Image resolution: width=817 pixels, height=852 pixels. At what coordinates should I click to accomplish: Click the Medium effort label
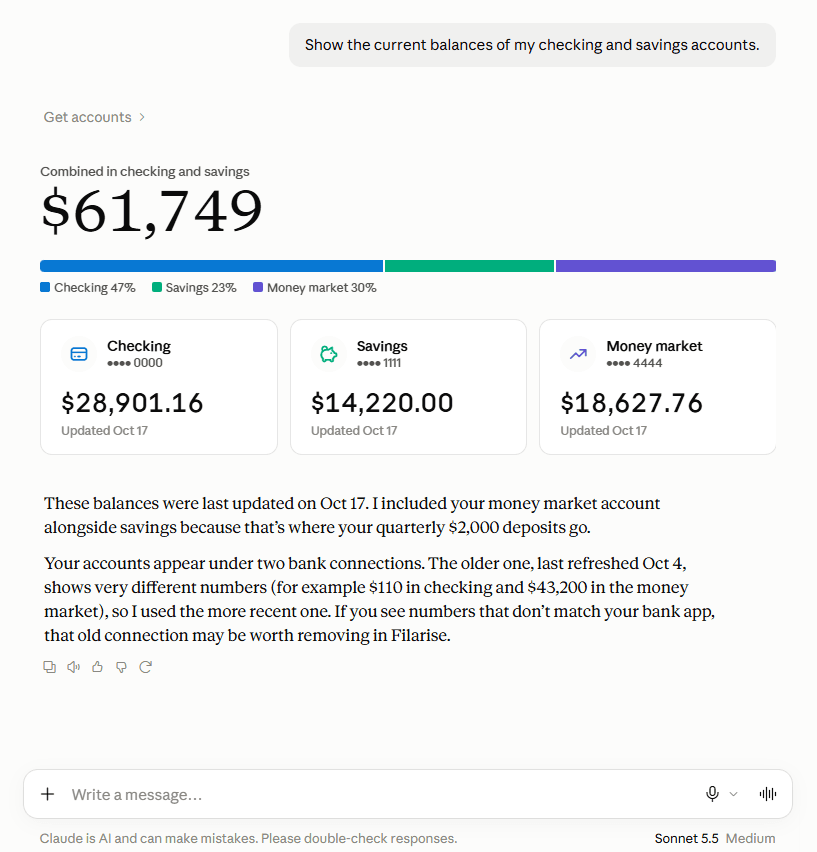(x=750, y=838)
